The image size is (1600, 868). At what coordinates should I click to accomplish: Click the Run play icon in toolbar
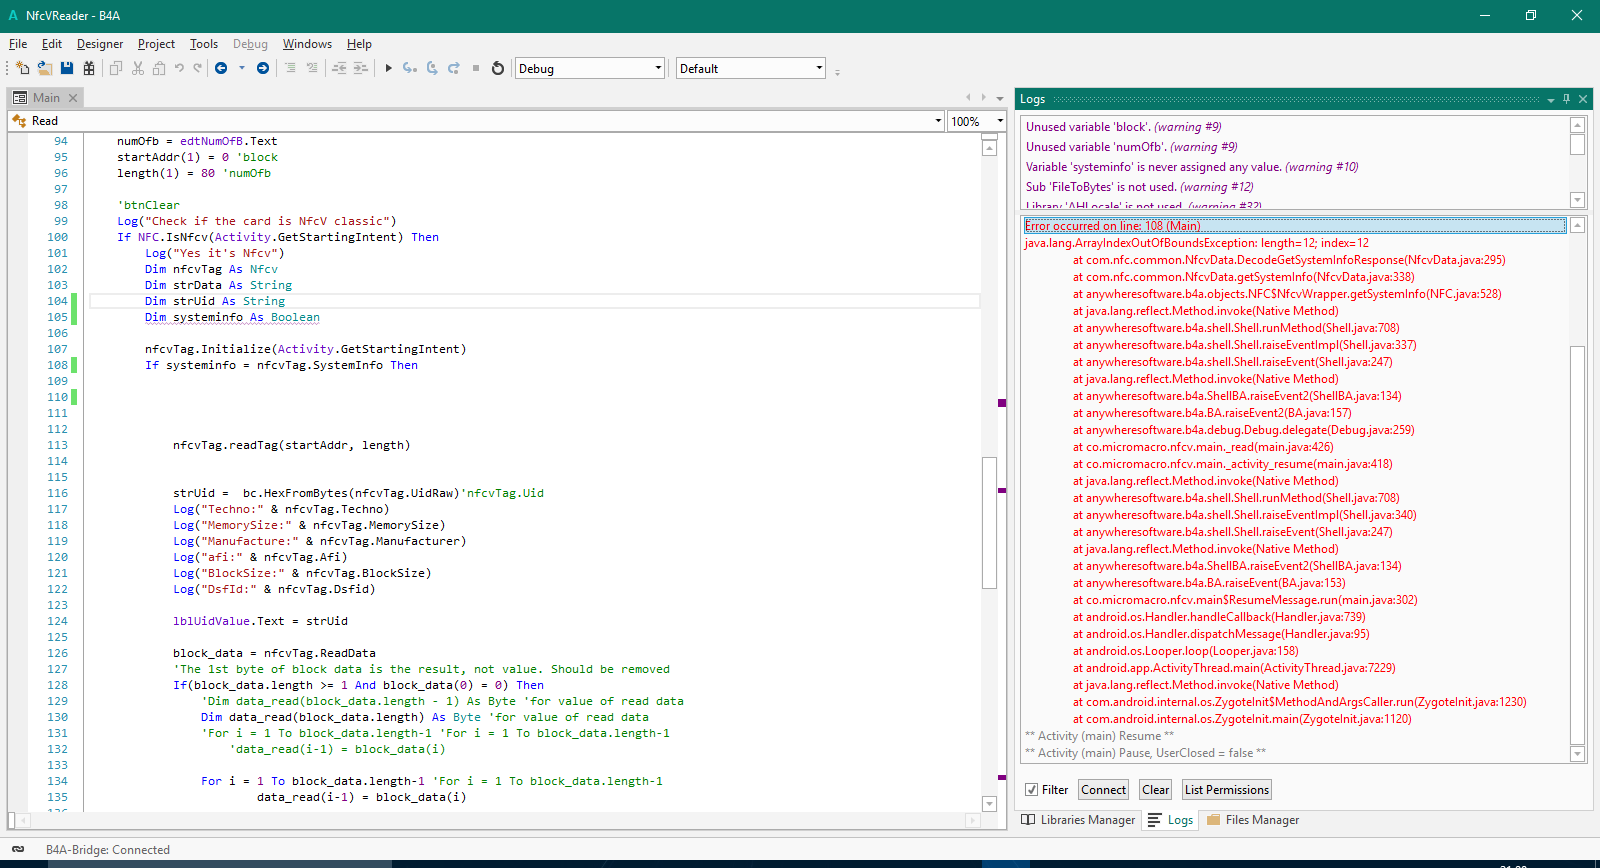point(388,68)
